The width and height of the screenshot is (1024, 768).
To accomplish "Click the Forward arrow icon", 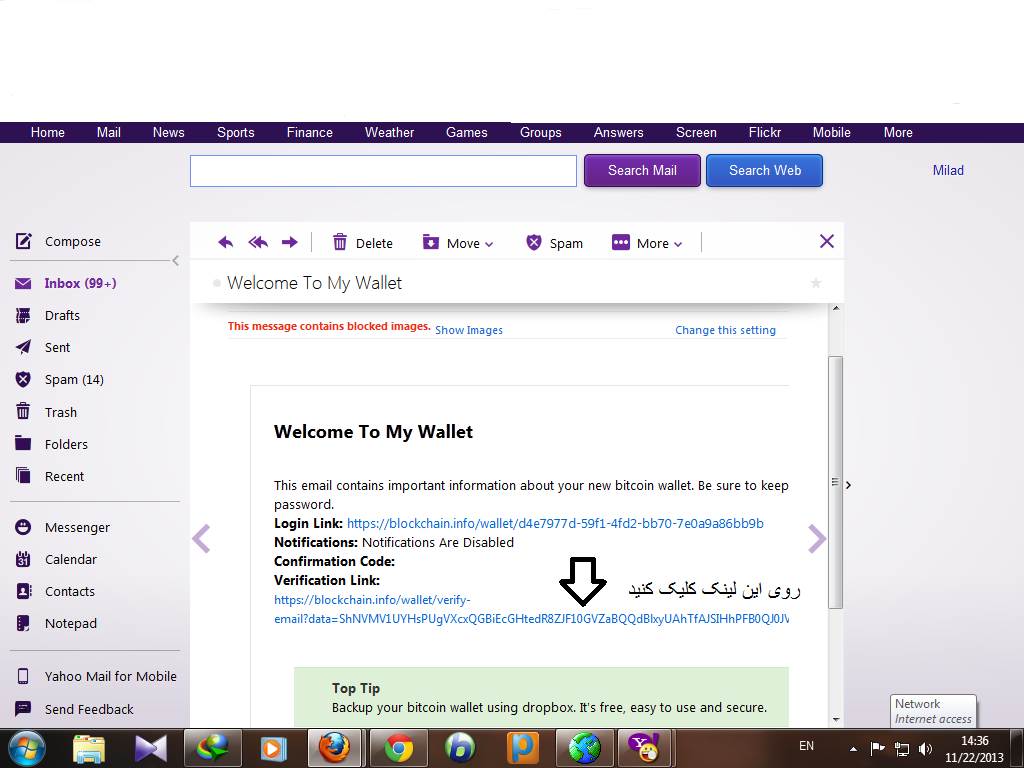I will [x=289, y=242].
